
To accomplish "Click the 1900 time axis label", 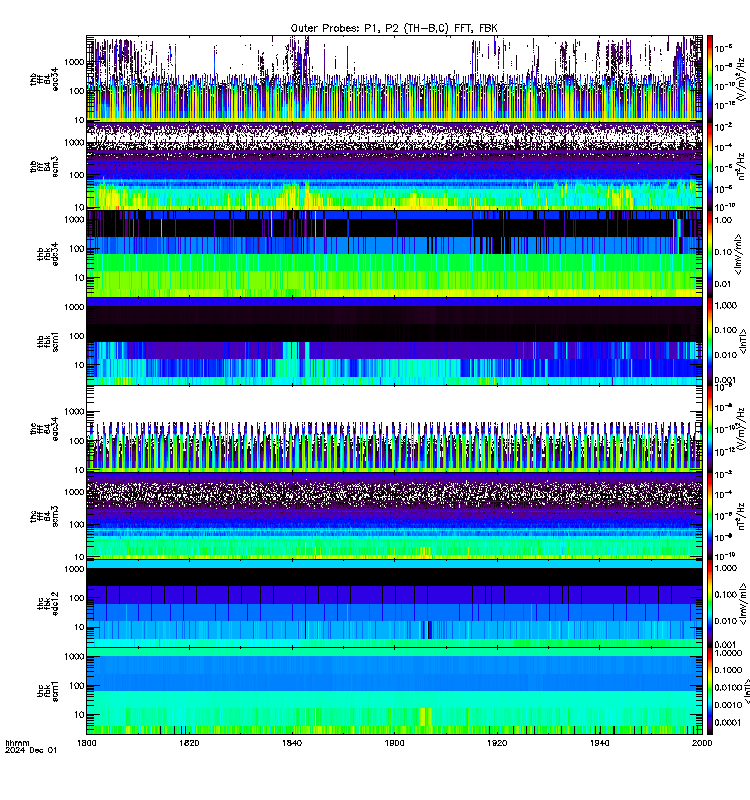I will click(x=394, y=743).
